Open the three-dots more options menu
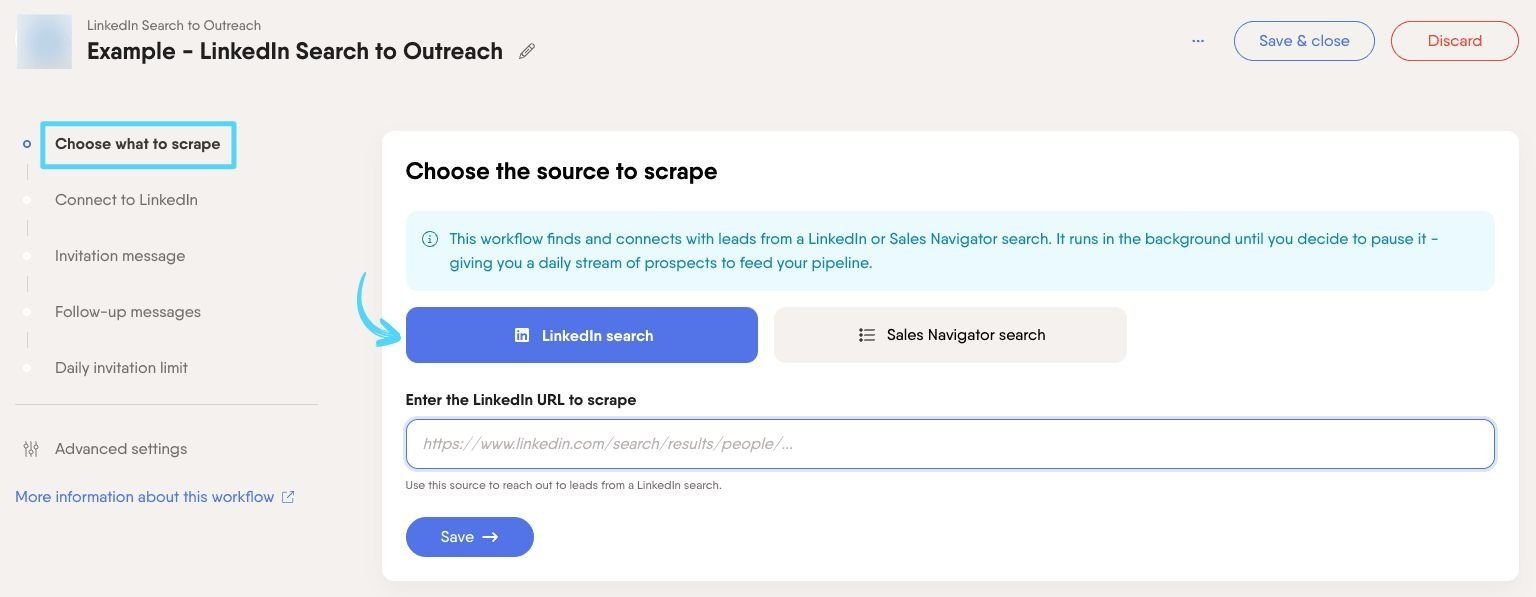This screenshot has width=1536, height=597. tap(1198, 41)
